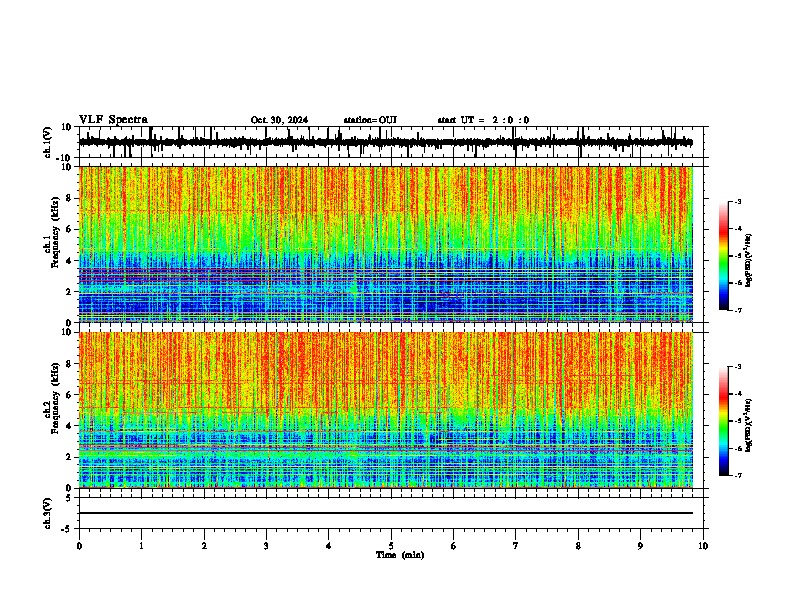The height and width of the screenshot is (612, 792).
Task: Click time axis tick label "8"
Action: (578, 546)
